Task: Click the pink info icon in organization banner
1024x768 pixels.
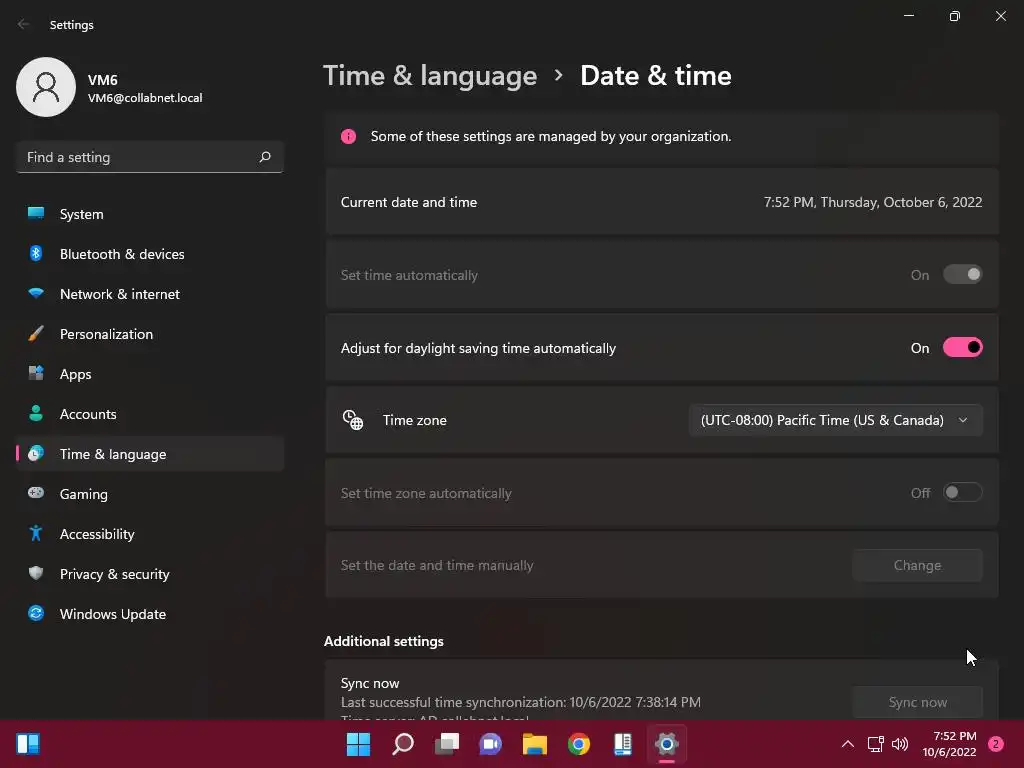Action: [348, 136]
